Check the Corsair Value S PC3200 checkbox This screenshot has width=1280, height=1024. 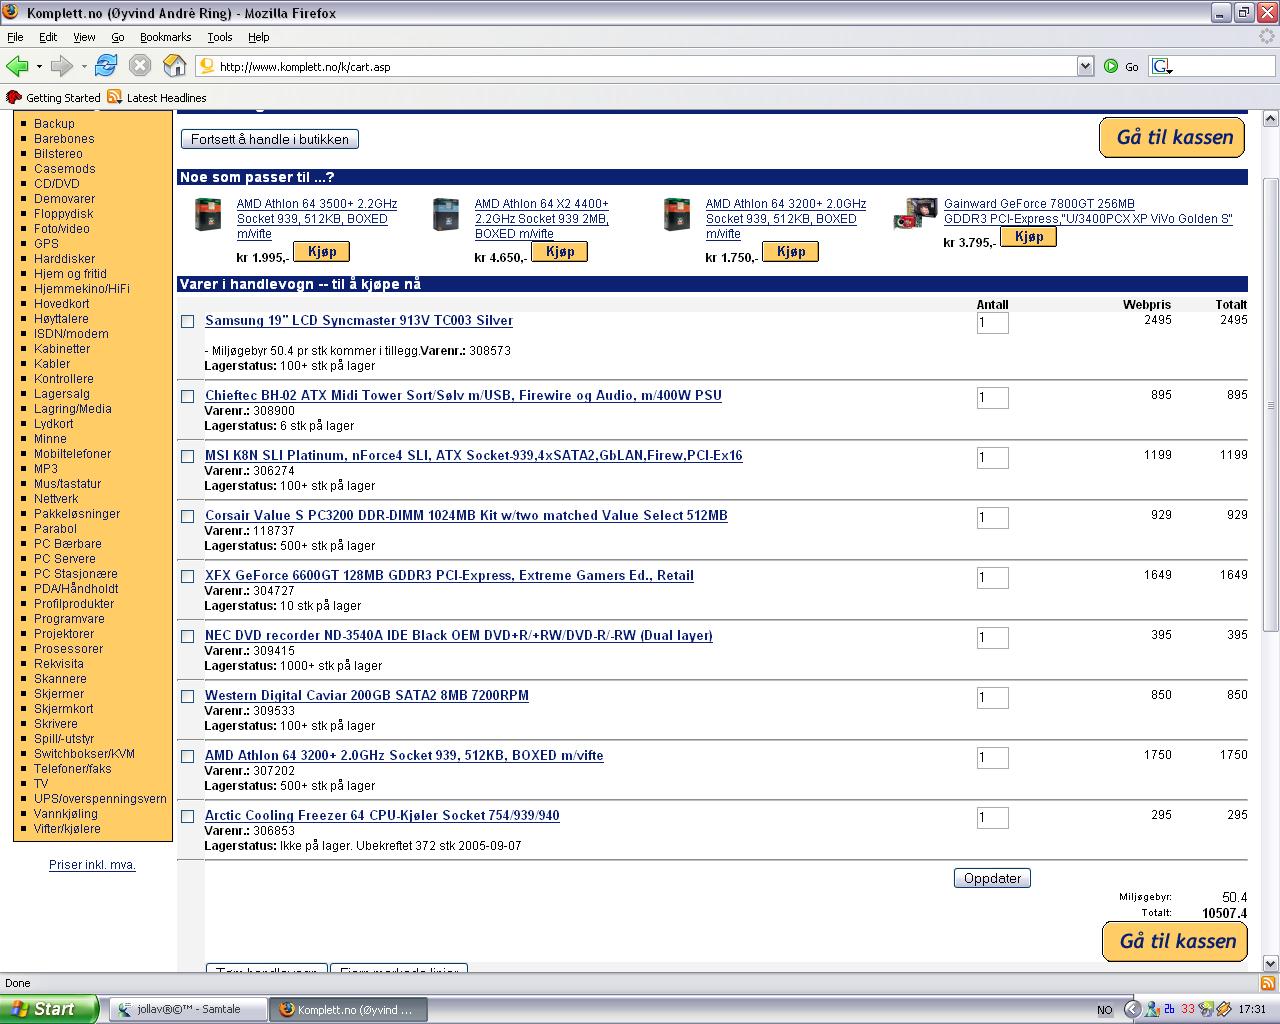(187, 516)
